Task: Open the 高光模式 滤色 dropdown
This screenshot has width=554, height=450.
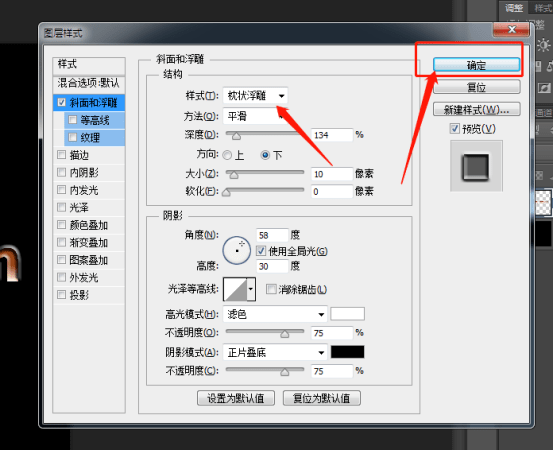Action: (275, 314)
